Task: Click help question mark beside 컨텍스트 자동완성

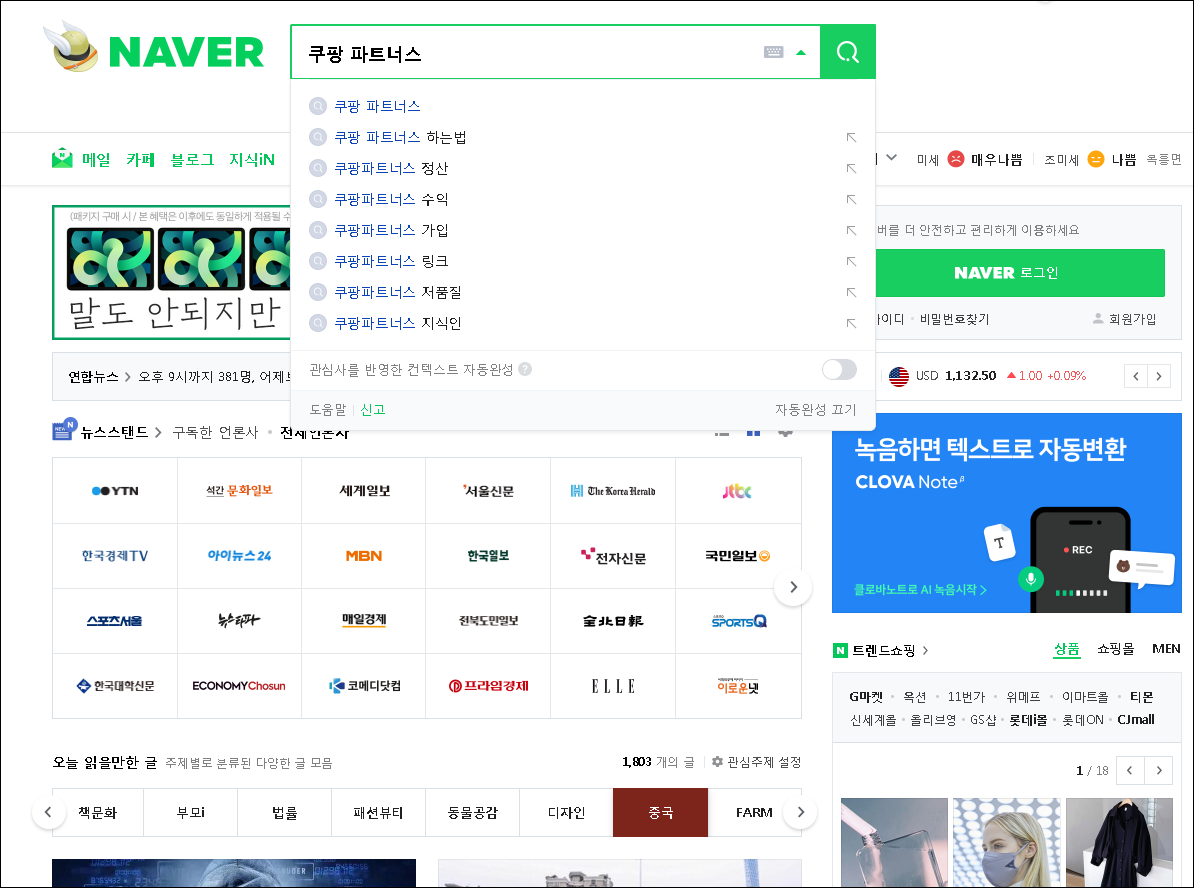Action: point(525,369)
